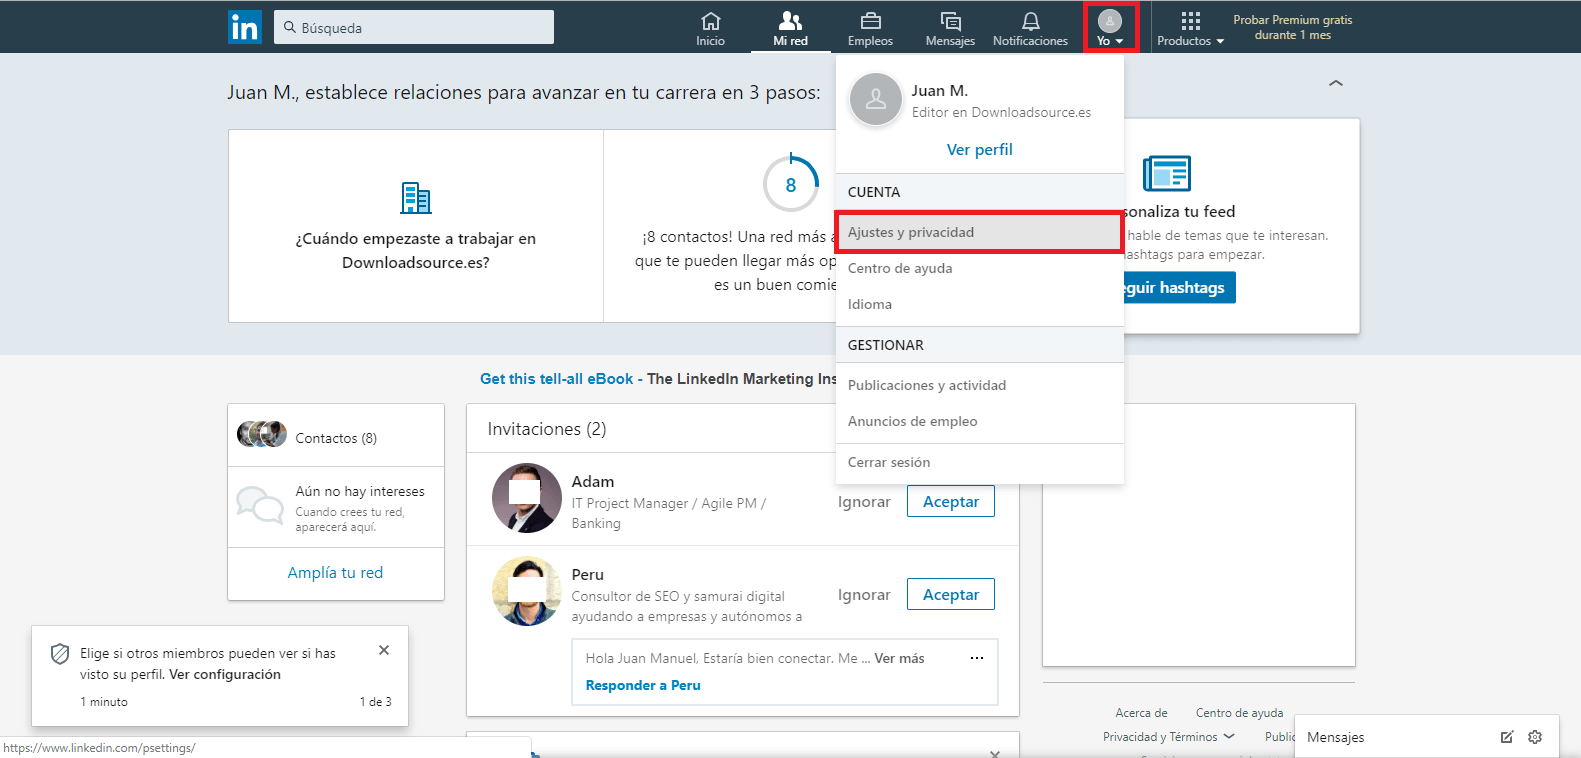
Task: Click the LinkedIn logo
Action: [245, 27]
